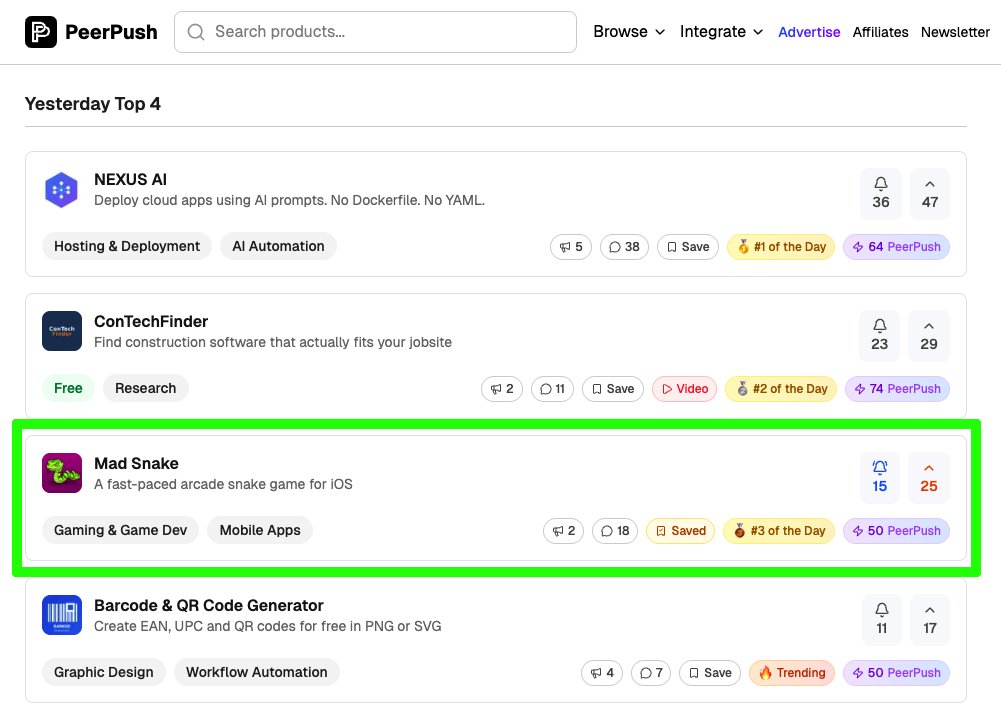Select the Free tag on ConTechFinder

click(68, 388)
